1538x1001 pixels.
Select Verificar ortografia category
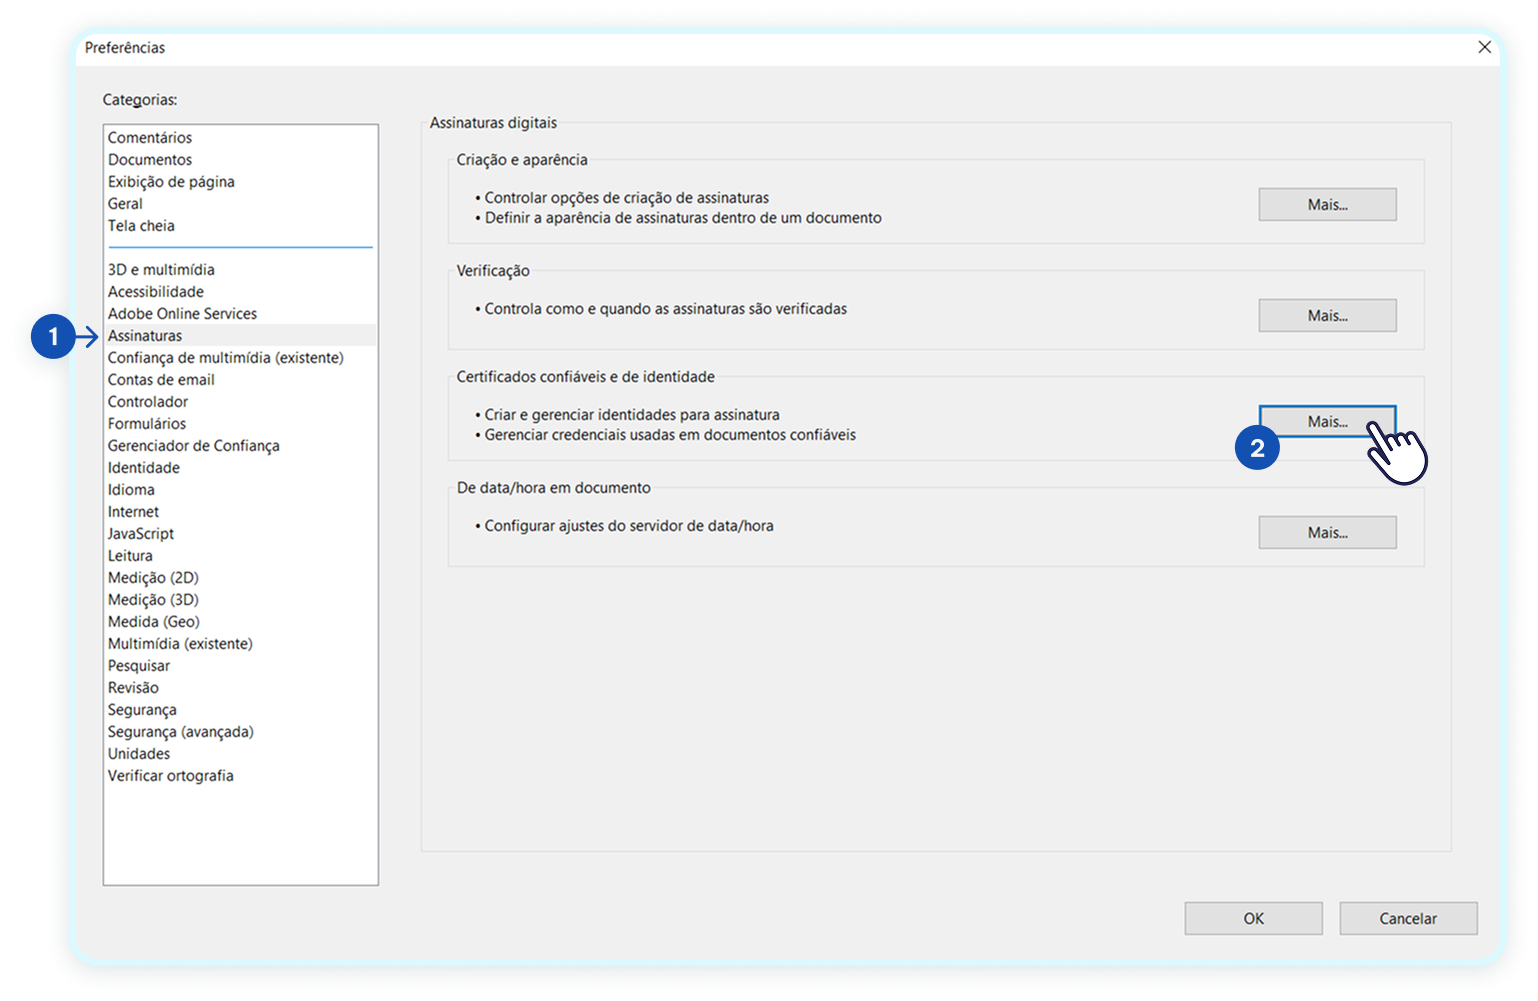click(x=171, y=776)
